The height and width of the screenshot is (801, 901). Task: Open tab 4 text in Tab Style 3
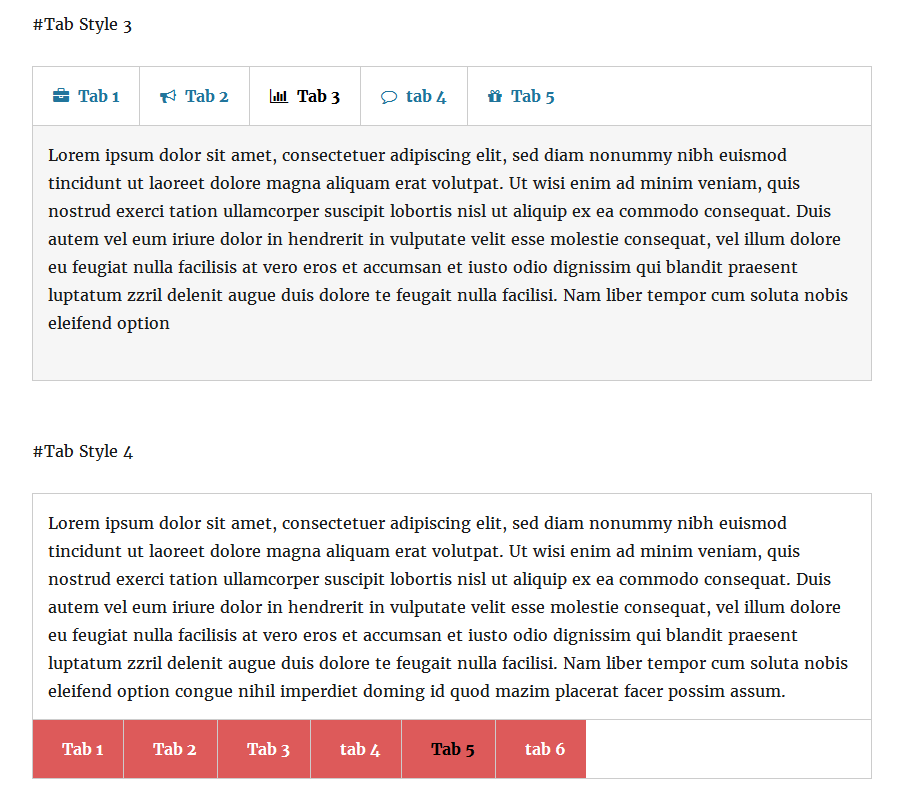(x=426, y=96)
